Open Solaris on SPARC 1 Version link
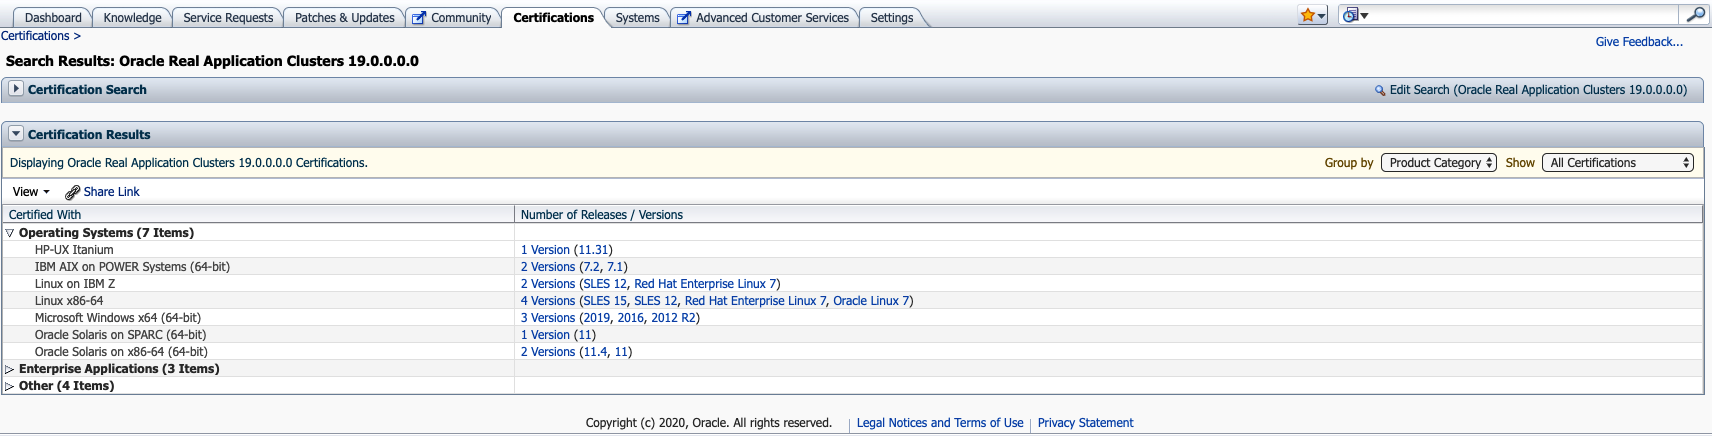This screenshot has width=1712, height=436. coord(545,335)
